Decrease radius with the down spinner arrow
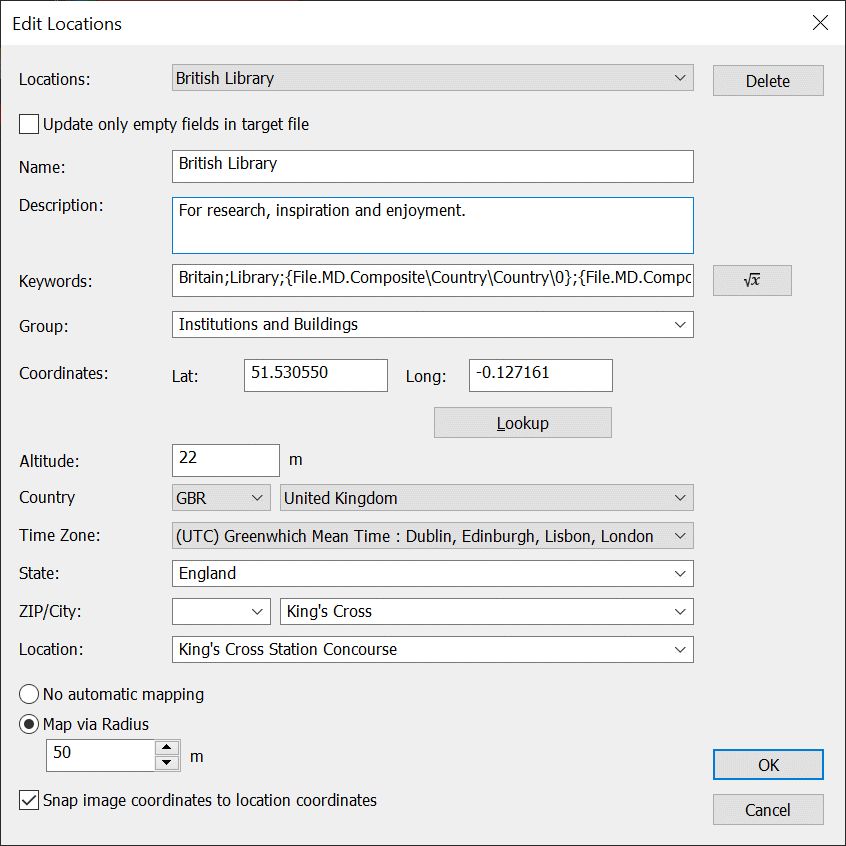The image size is (846, 846). (167, 763)
